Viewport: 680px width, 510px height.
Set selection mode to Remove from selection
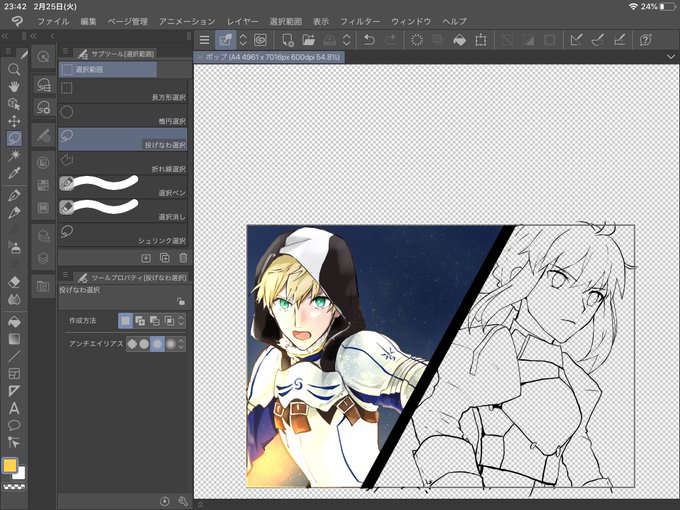[x=154, y=320]
